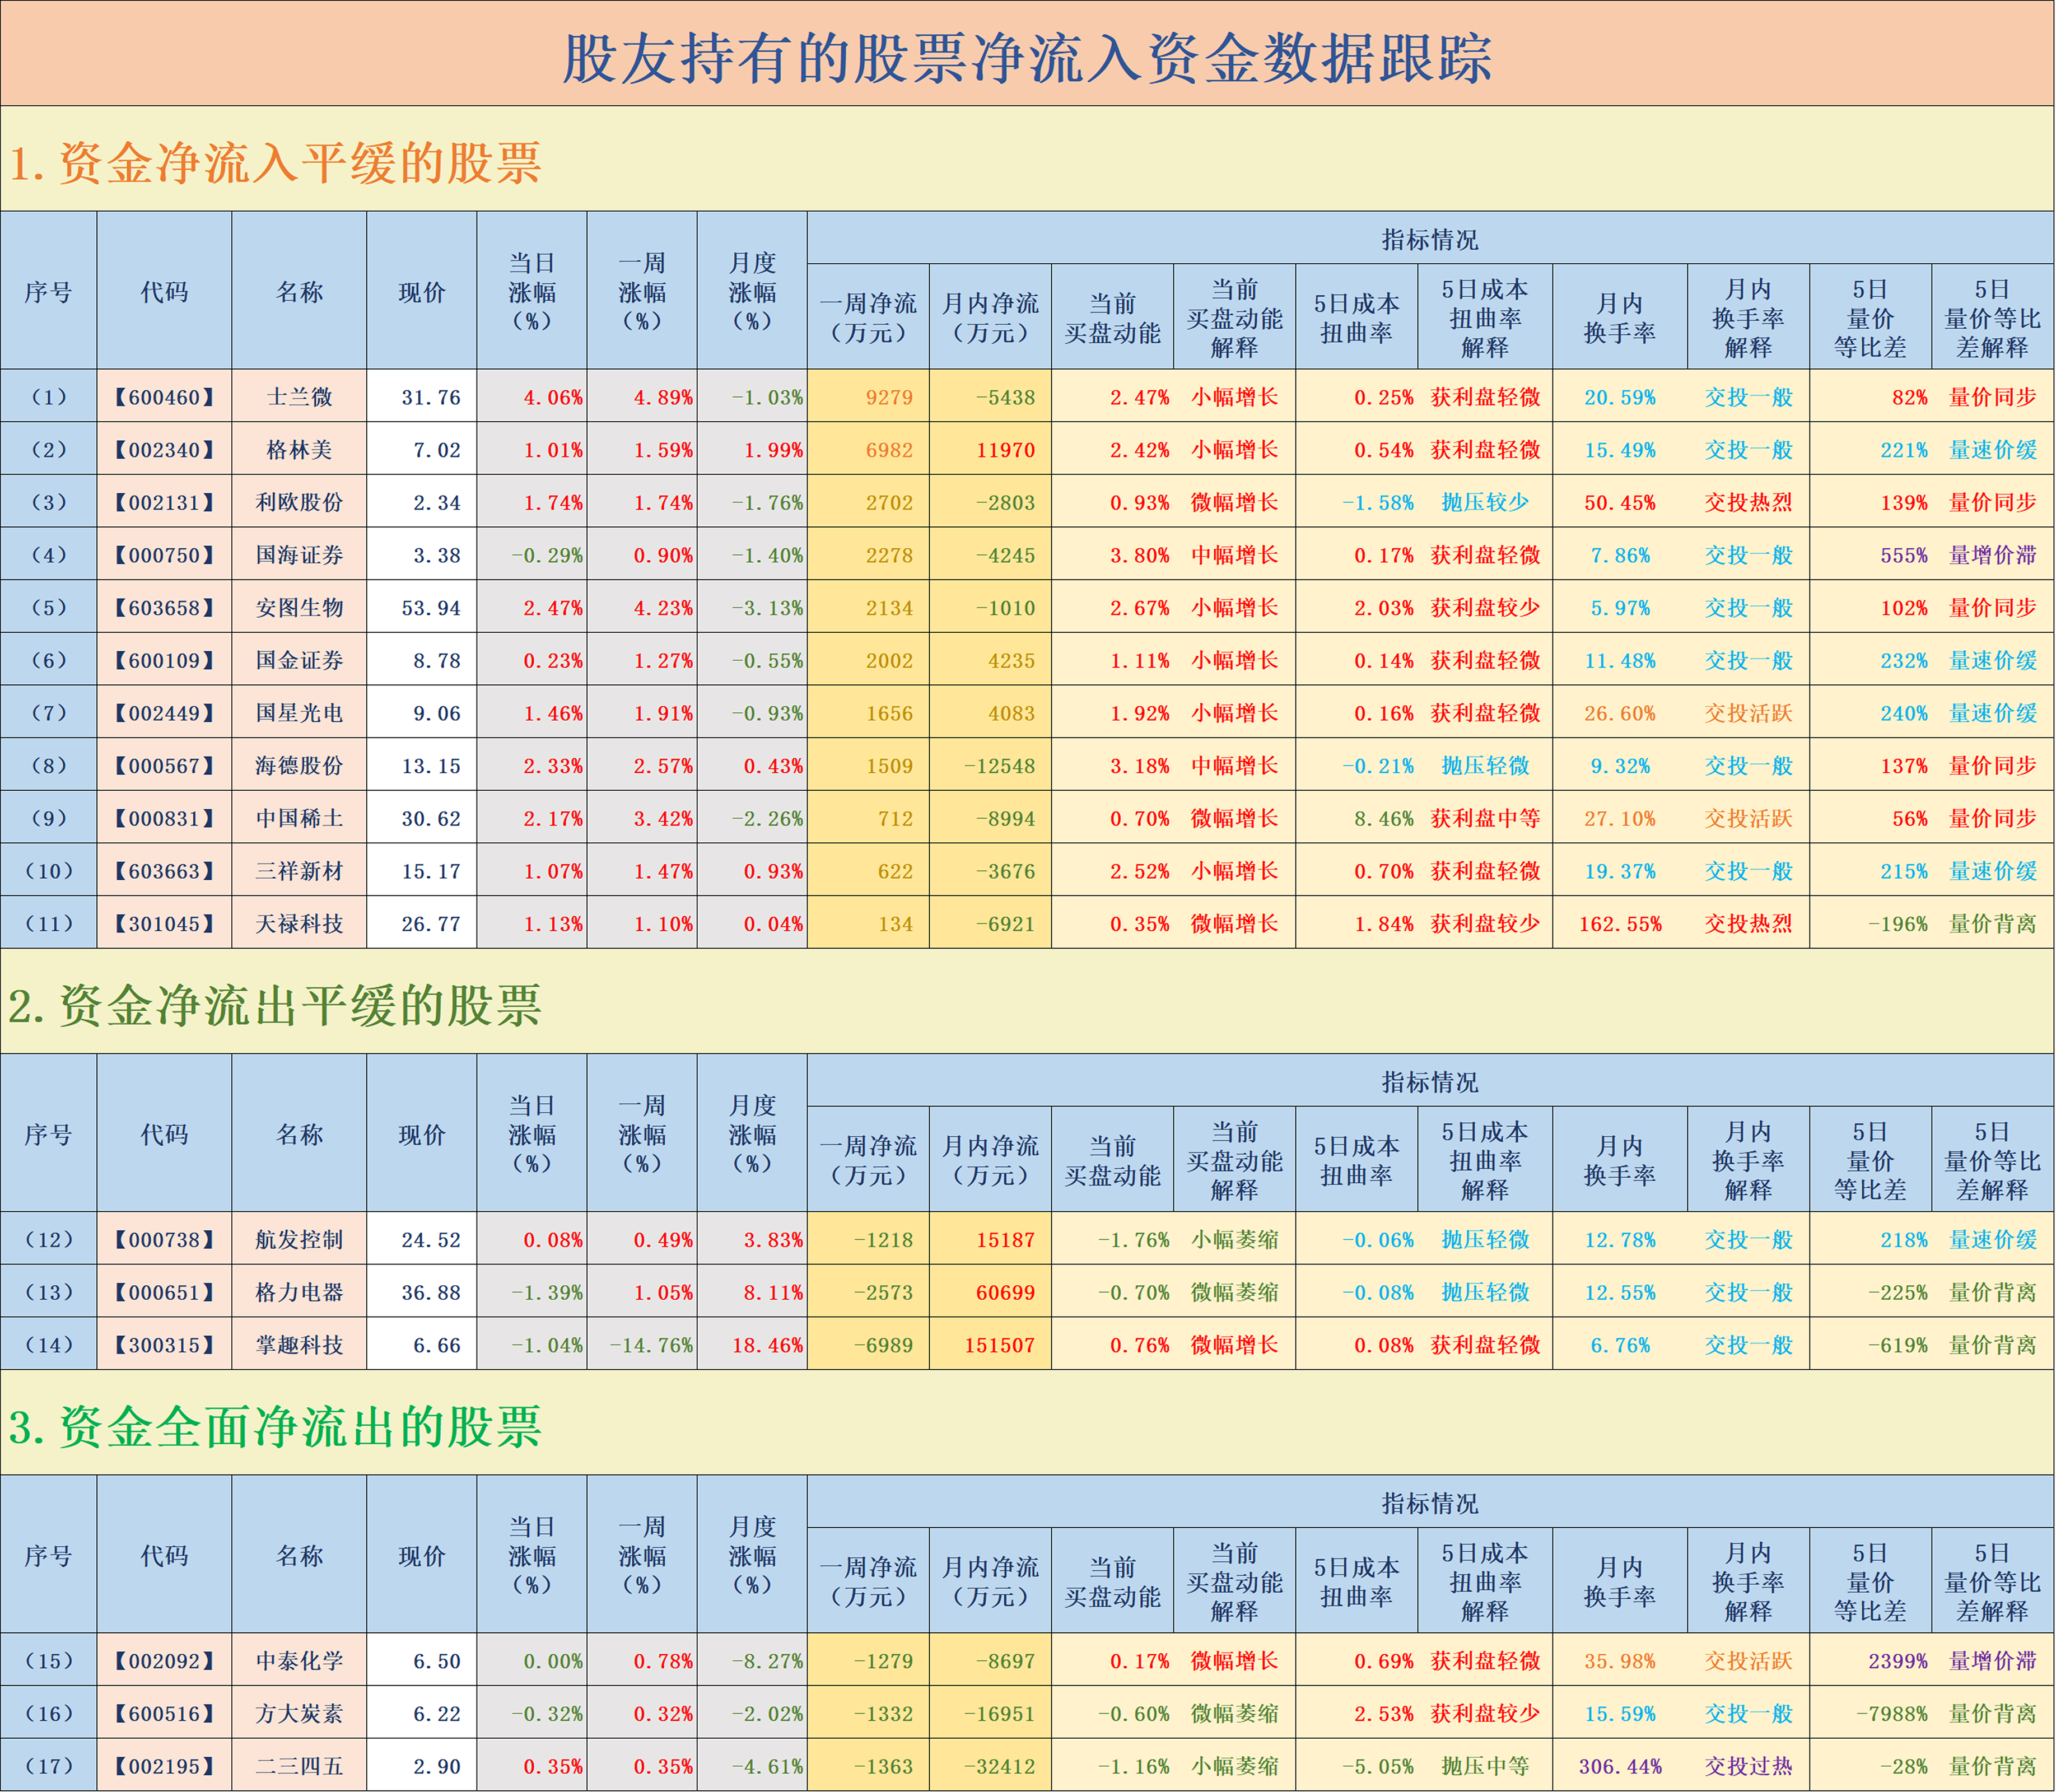Image resolution: width=2056 pixels, height=1792 pixels.
Task: Click the 抛压中等 cell
Action: [x=1485, y=1767]
